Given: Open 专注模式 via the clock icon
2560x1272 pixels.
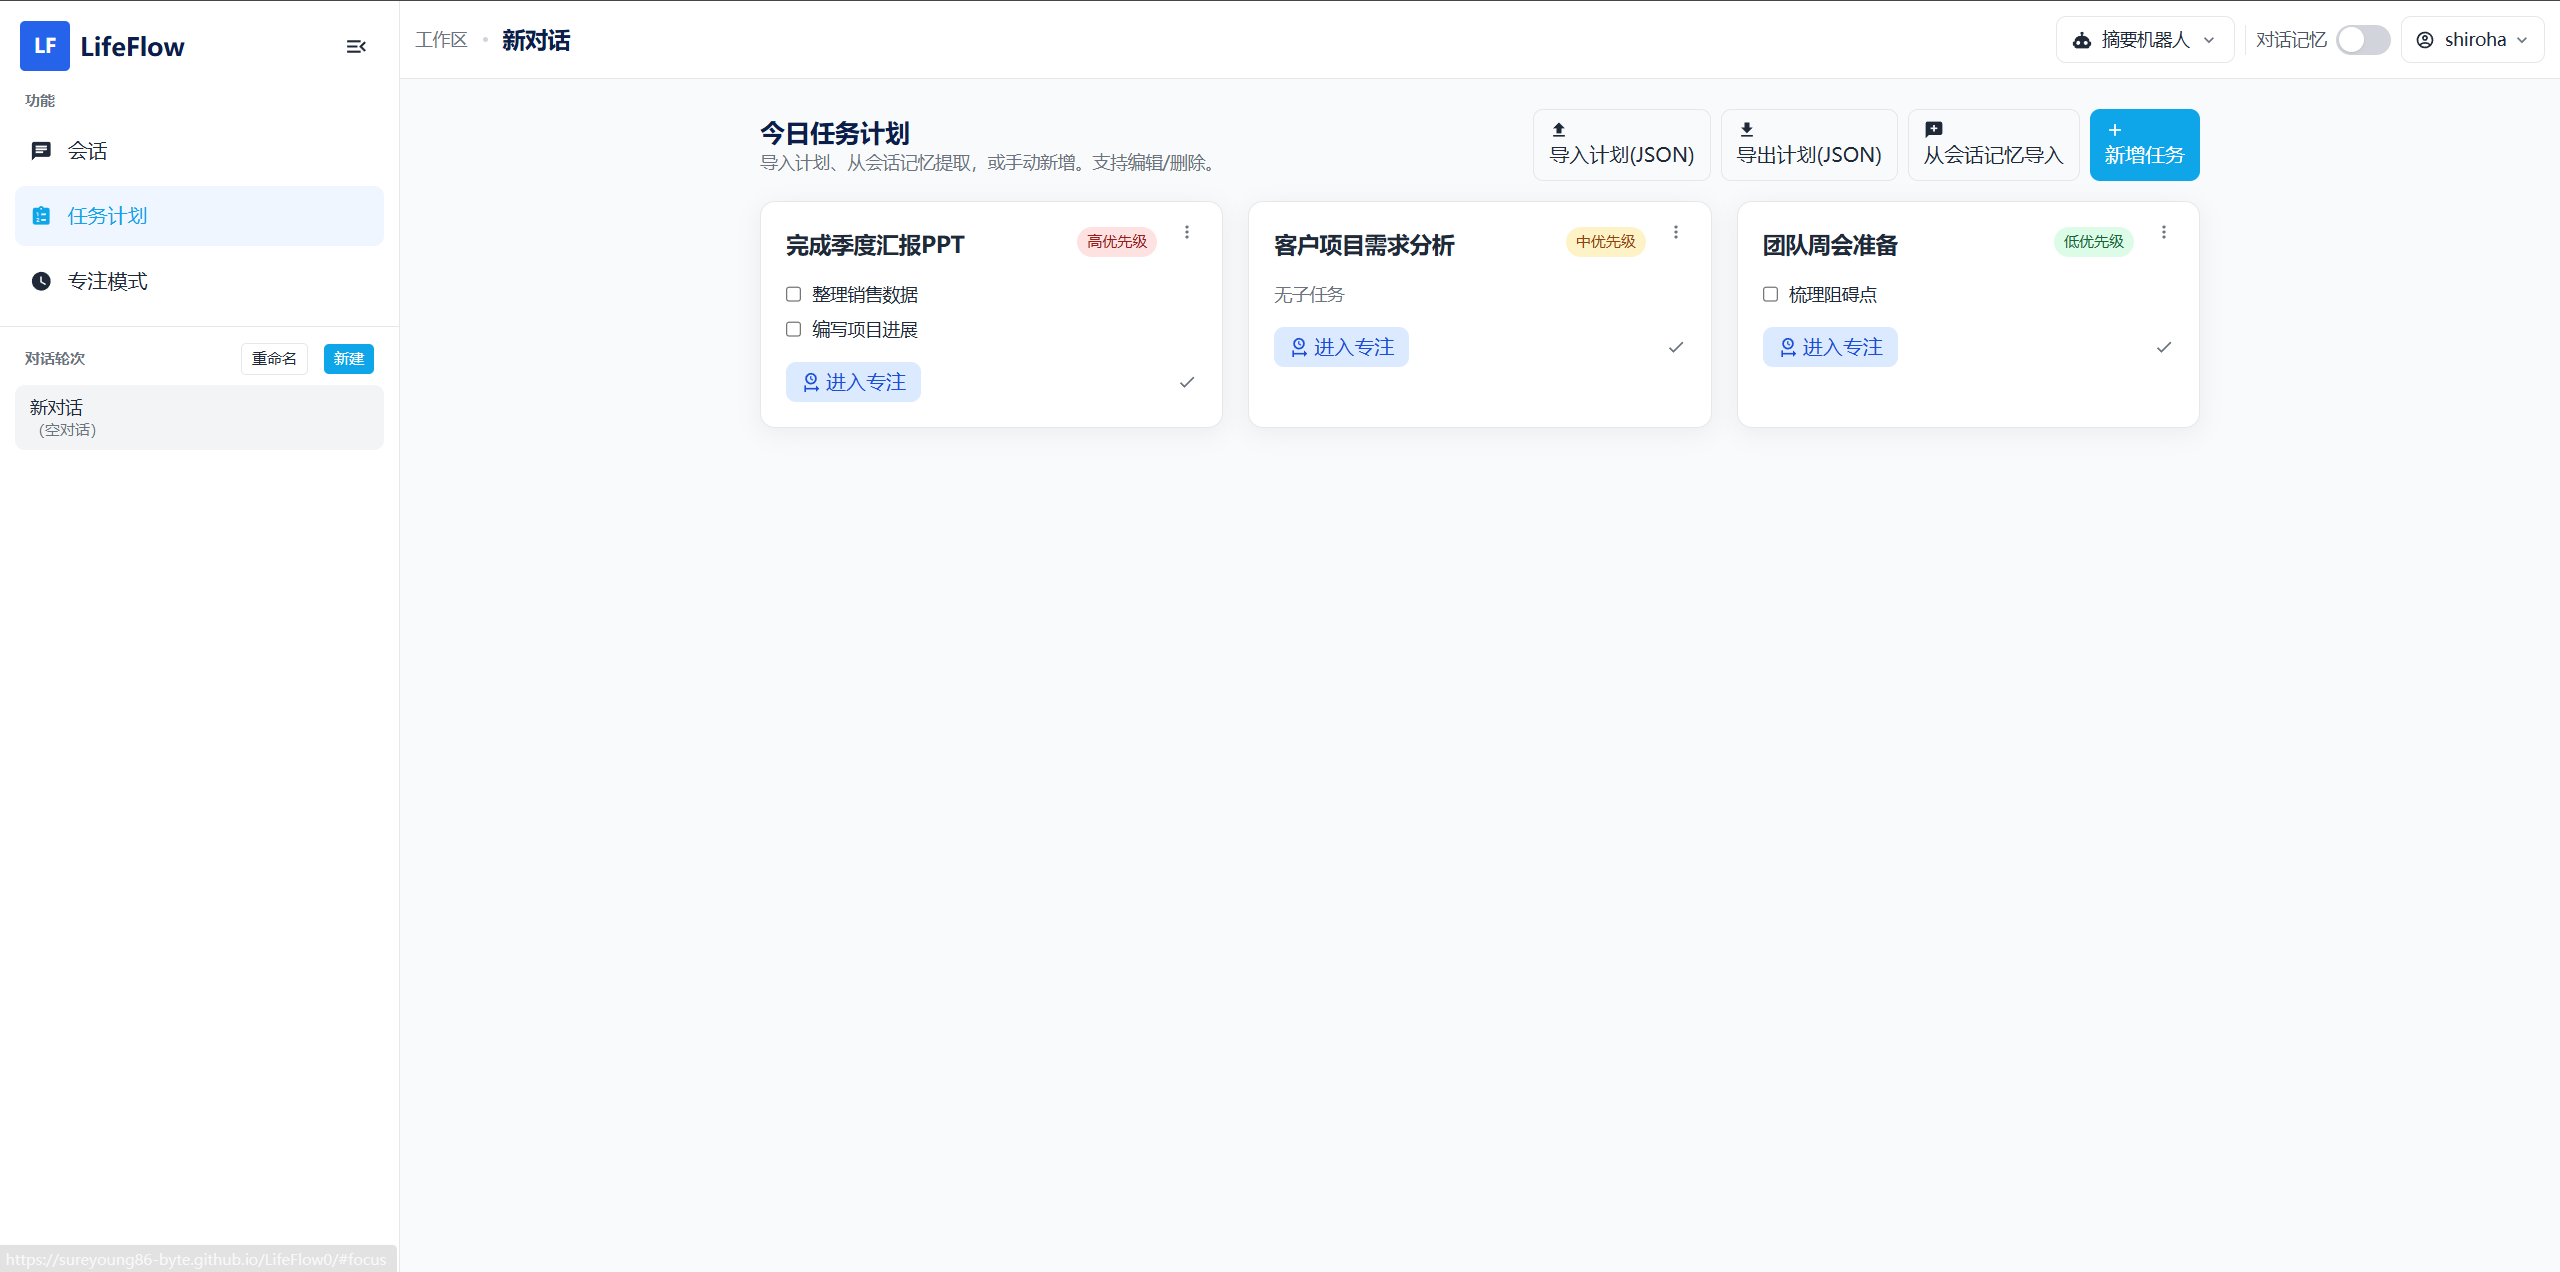Looking at the screenshot, I should (41, 281).
